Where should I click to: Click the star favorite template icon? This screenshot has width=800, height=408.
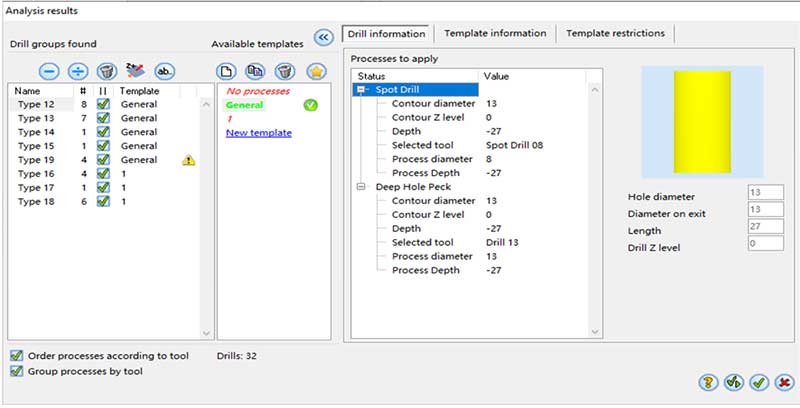[x=315, y=71]
